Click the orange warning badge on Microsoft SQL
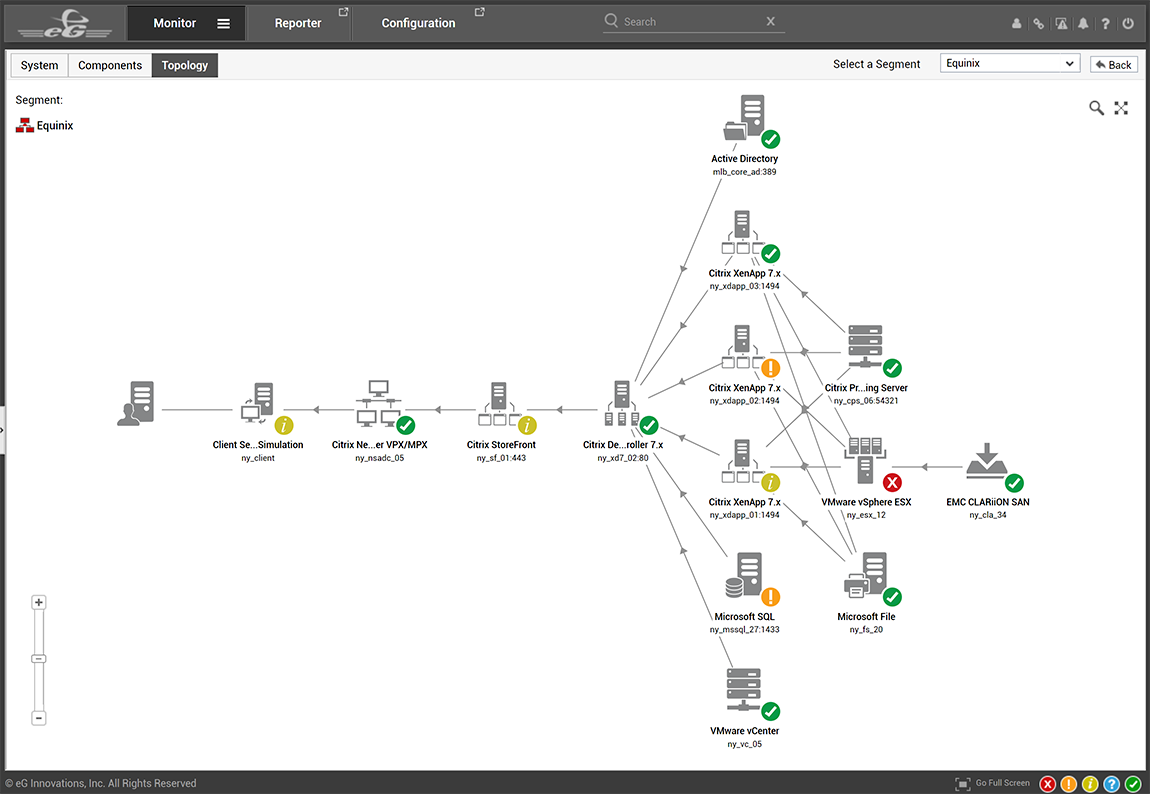The width and height of the screenshot is (1150, 794). (770, 597)
